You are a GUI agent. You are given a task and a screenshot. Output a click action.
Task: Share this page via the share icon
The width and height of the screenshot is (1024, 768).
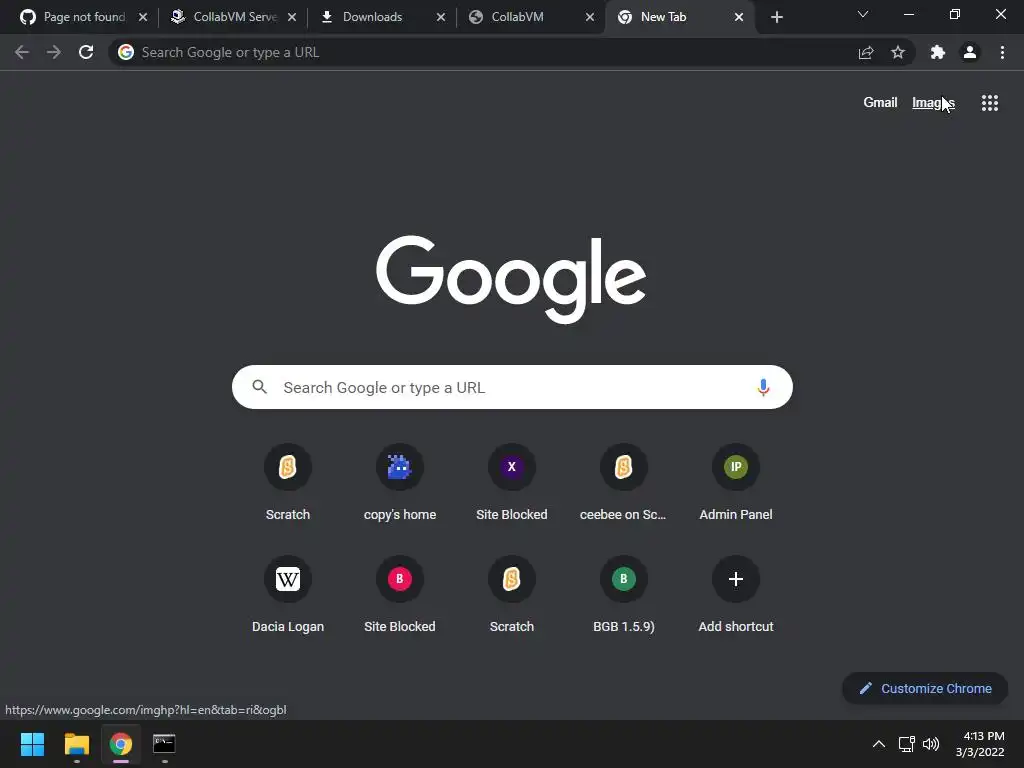[x=866, y=52]
